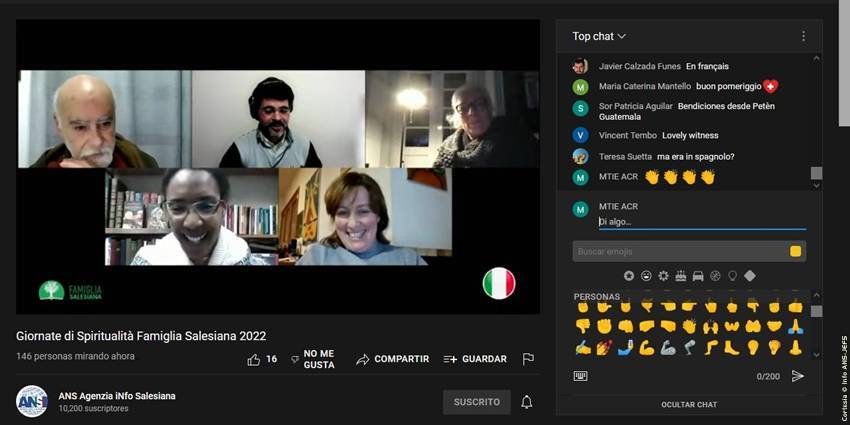
Task: Click Teresa Suetta 'ma era in spagnolo?' message
Action: click(x=696, y=157)
